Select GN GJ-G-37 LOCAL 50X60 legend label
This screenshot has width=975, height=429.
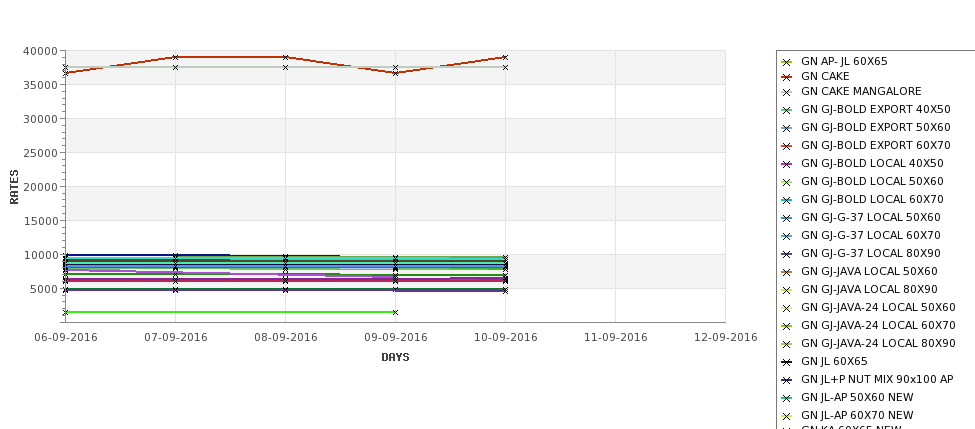click(871, 218)
